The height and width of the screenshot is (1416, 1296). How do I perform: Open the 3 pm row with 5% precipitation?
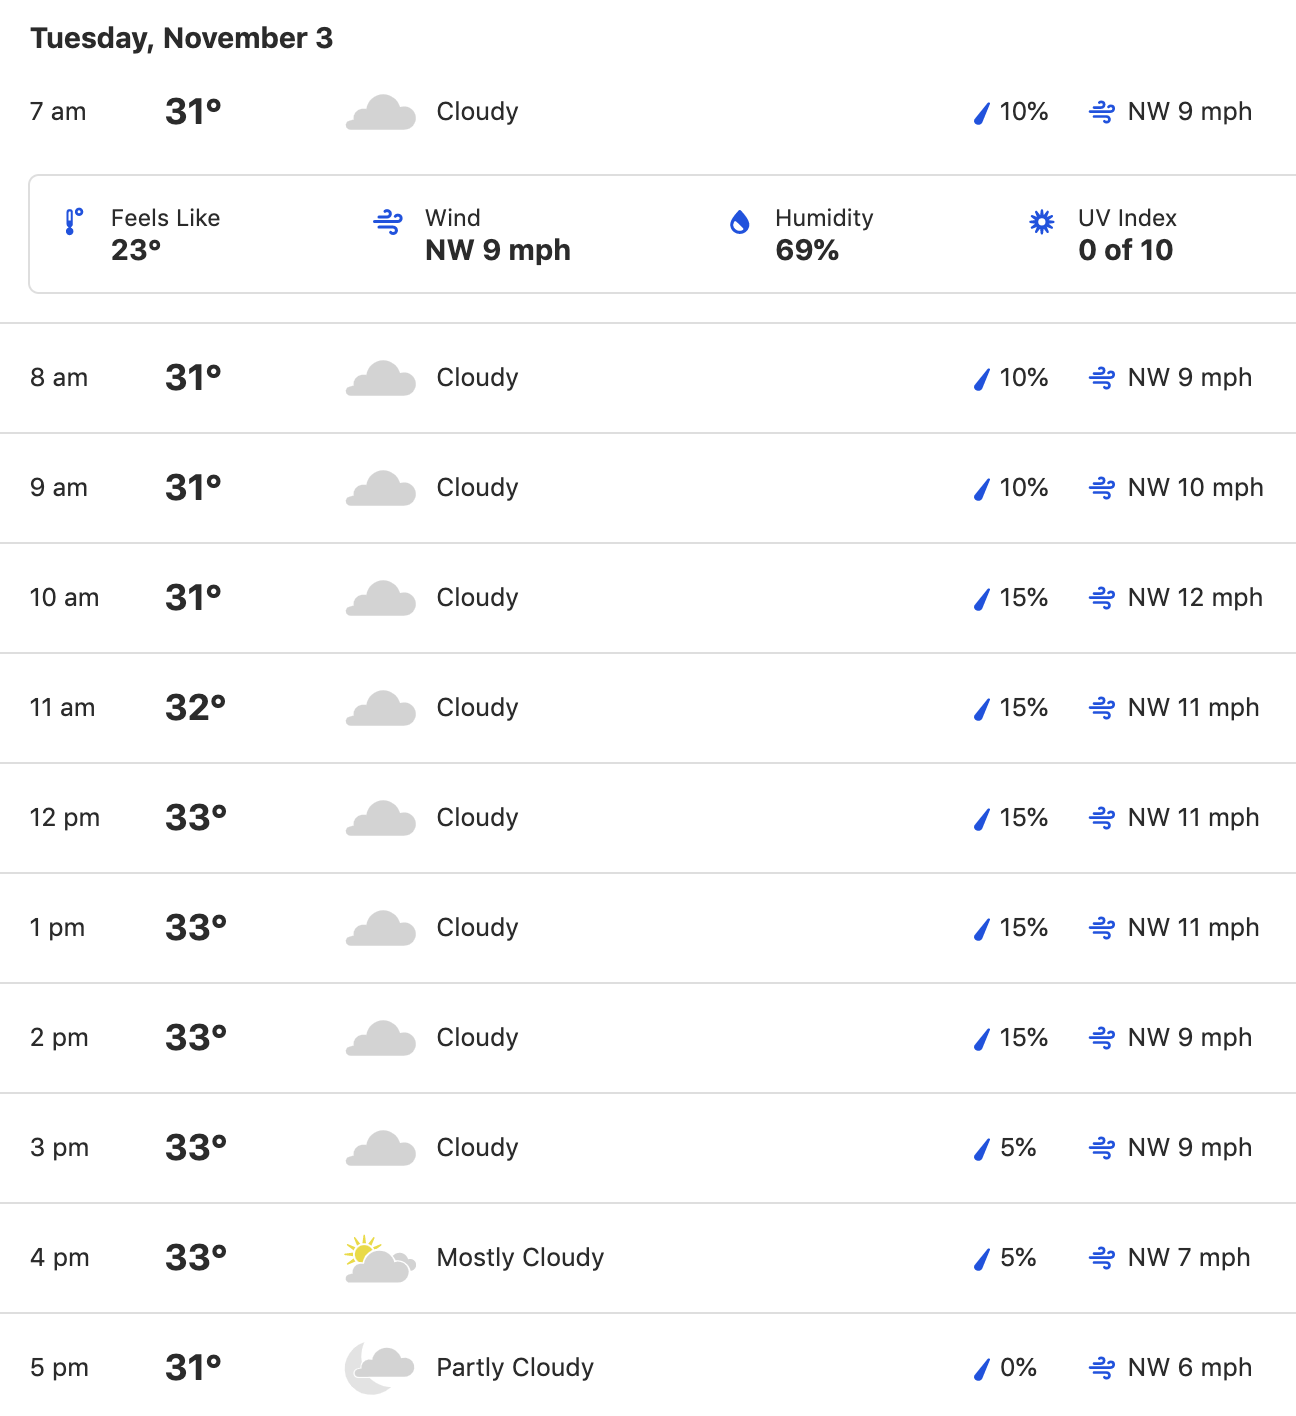coord(648,1148)
